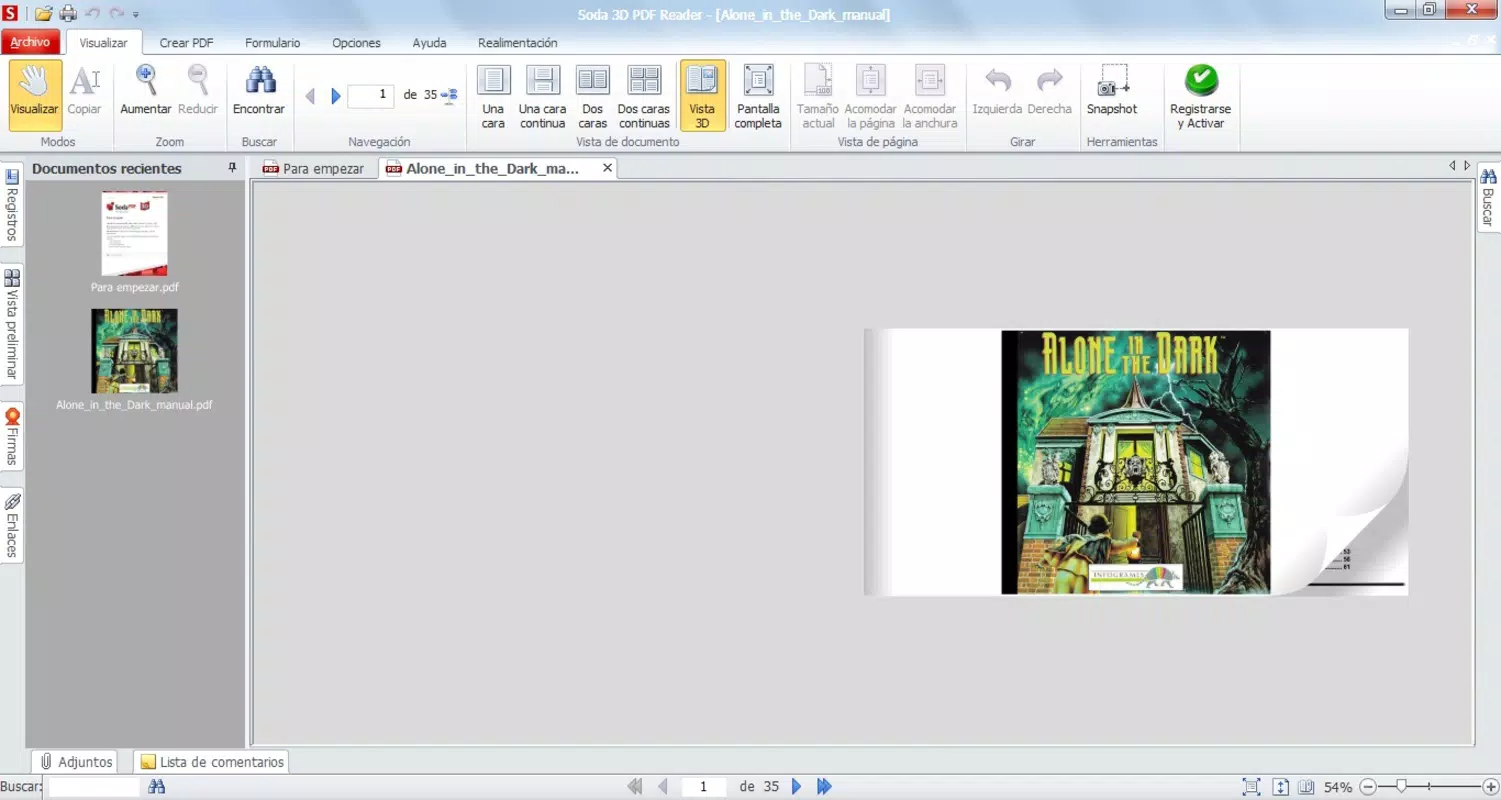
Task: Click the open-folder icon in quick access toolbar
Action: [43, 14]
